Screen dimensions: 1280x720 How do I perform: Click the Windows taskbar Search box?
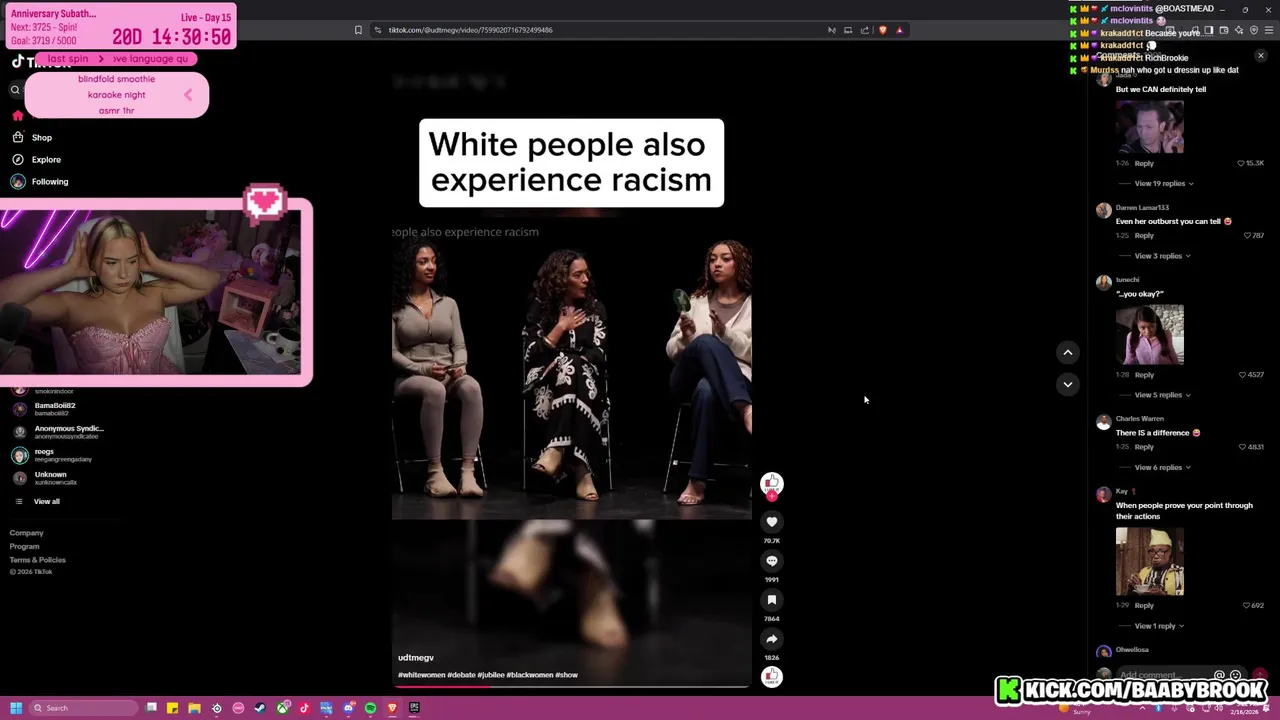[84, 708]
